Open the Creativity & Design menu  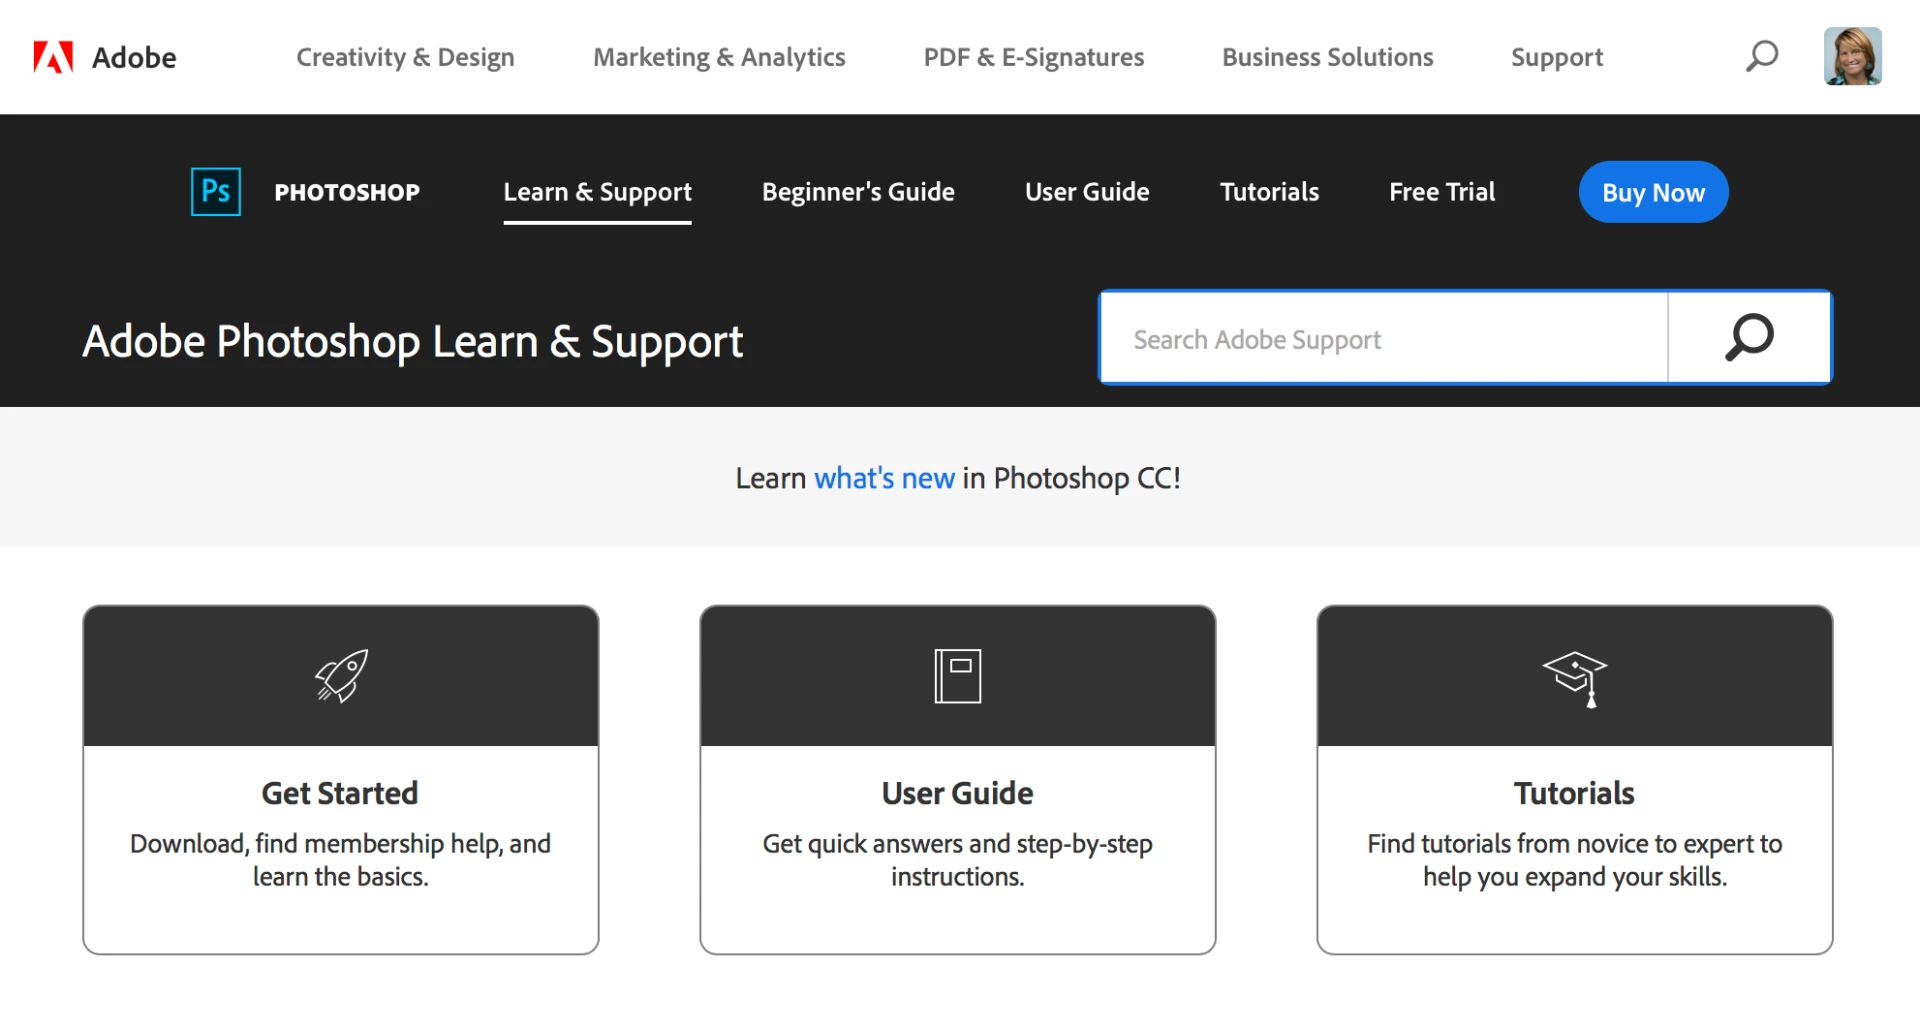coord(405,57)
